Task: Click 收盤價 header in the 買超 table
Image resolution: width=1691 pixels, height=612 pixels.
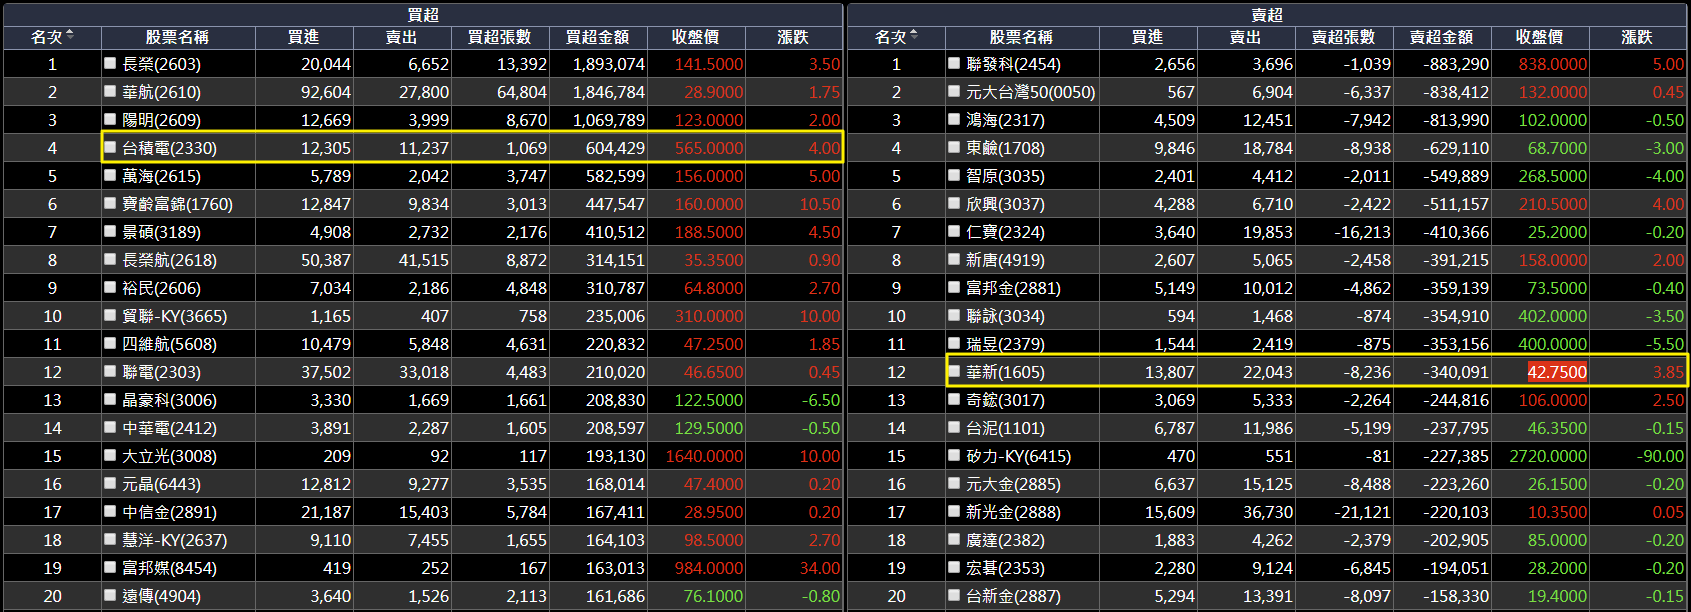Action: click(695, 37)
